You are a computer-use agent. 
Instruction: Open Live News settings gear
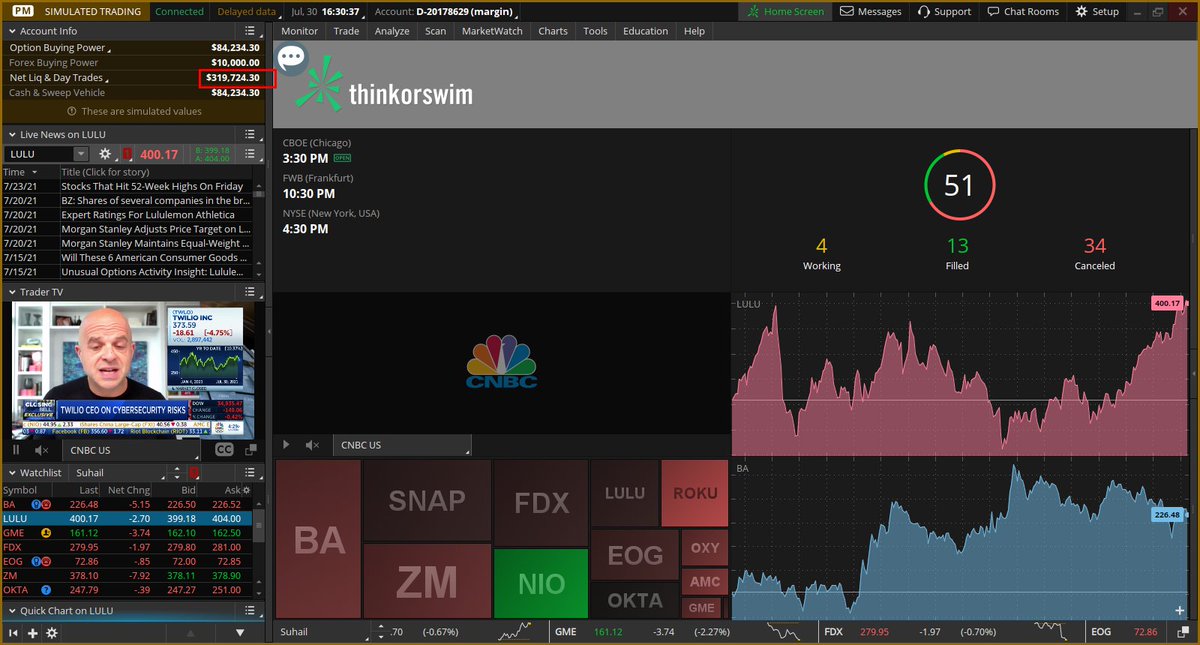105,154
